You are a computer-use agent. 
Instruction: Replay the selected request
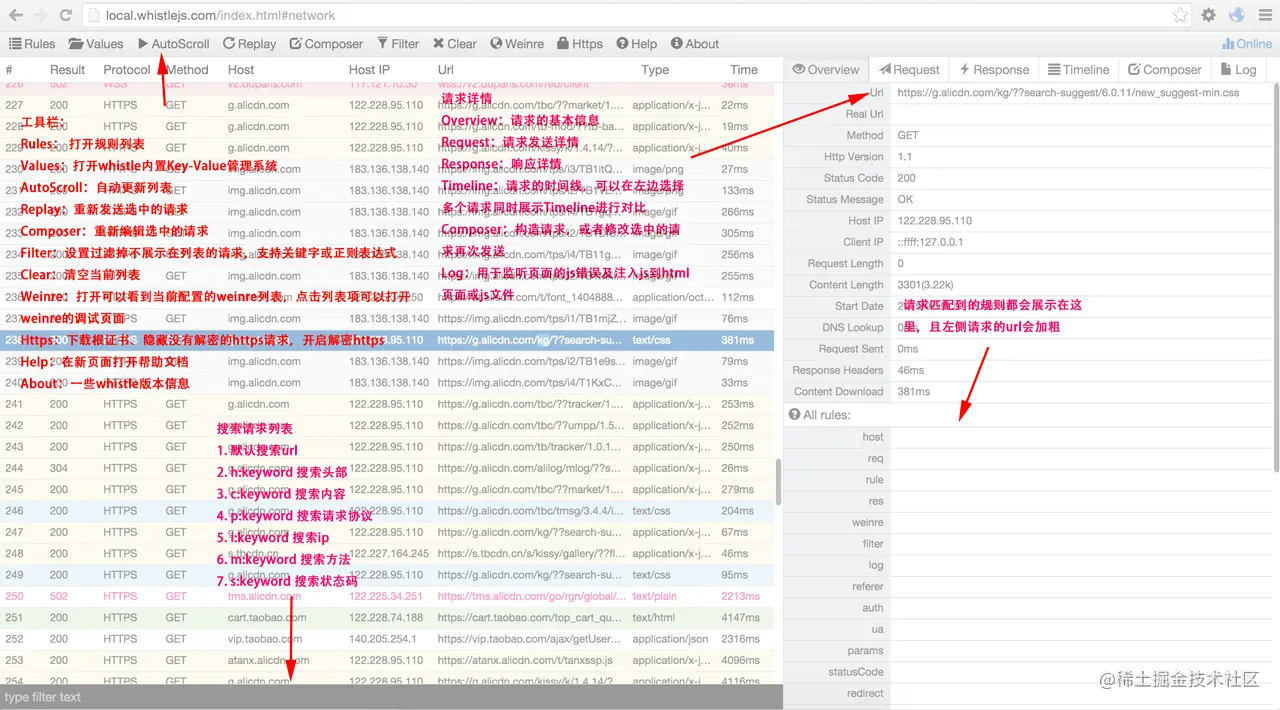249,44
